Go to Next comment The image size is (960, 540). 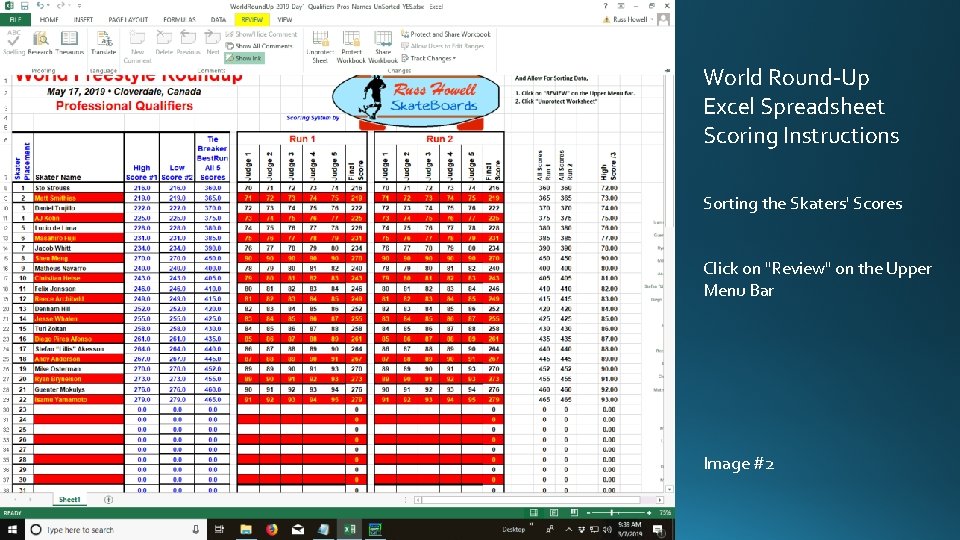coord(212,43)
